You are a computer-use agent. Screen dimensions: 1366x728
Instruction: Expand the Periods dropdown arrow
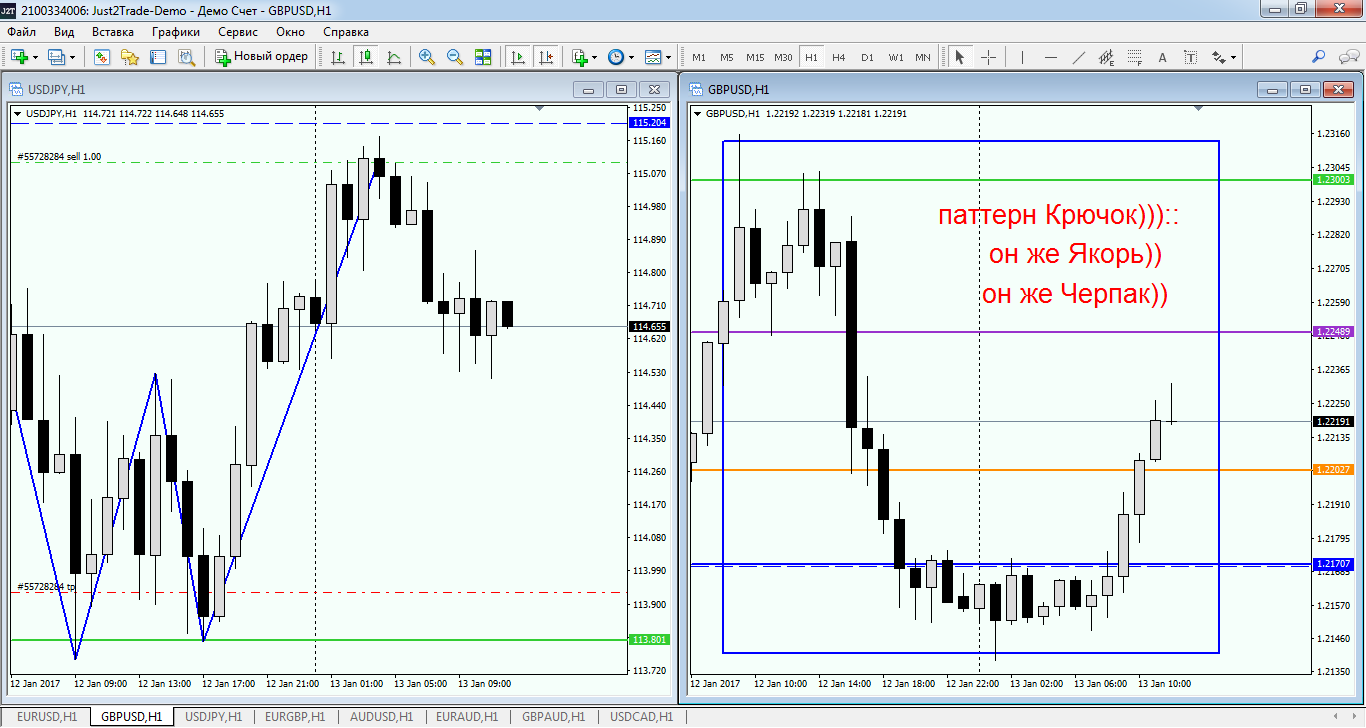631,57
